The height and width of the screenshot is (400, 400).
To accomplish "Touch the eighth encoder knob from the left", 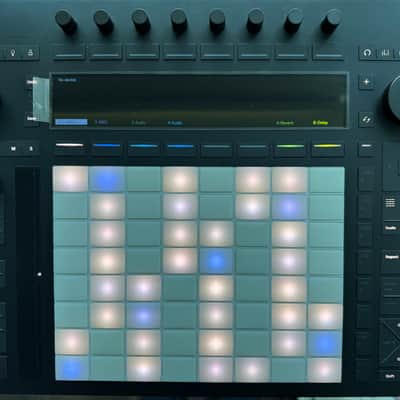I will 331,21.
